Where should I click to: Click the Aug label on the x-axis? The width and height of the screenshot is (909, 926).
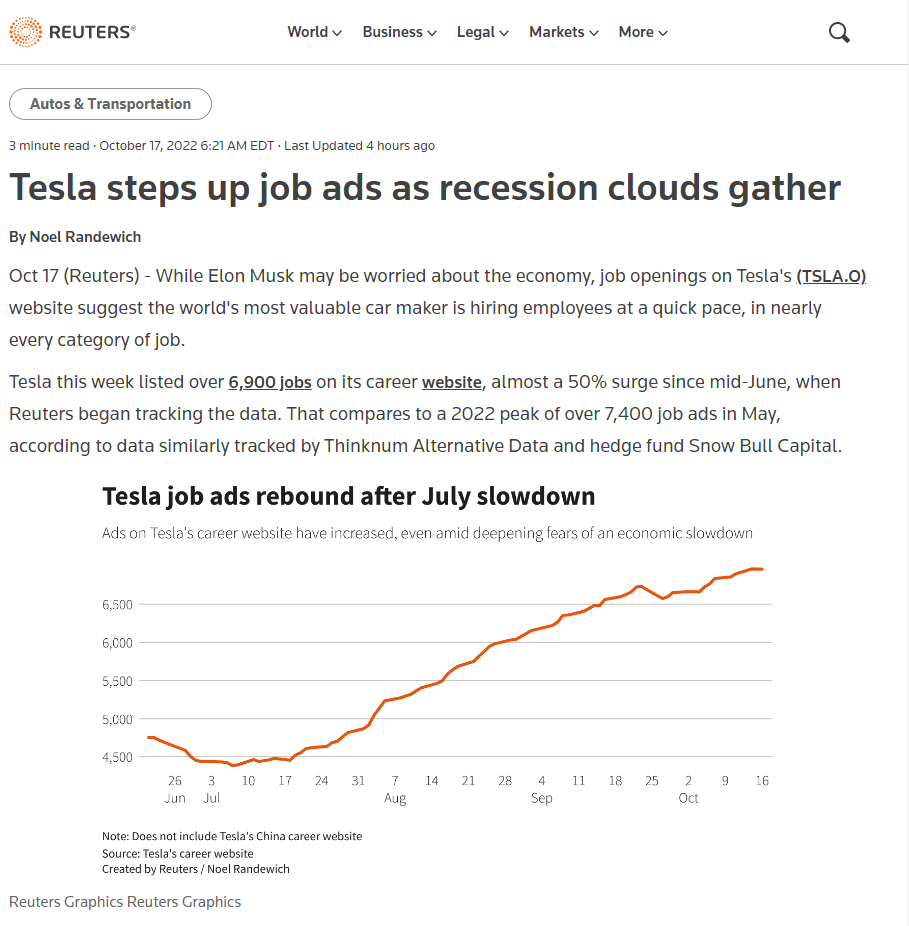[x=395, y=798]
